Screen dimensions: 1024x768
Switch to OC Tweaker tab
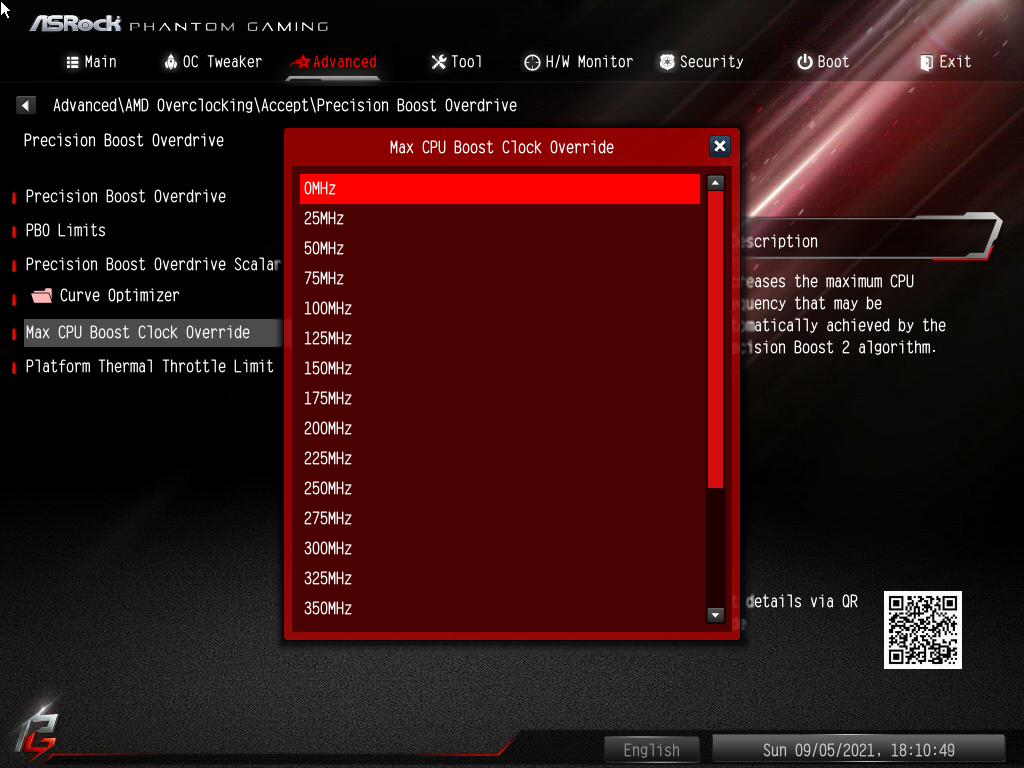click(213, 62)
